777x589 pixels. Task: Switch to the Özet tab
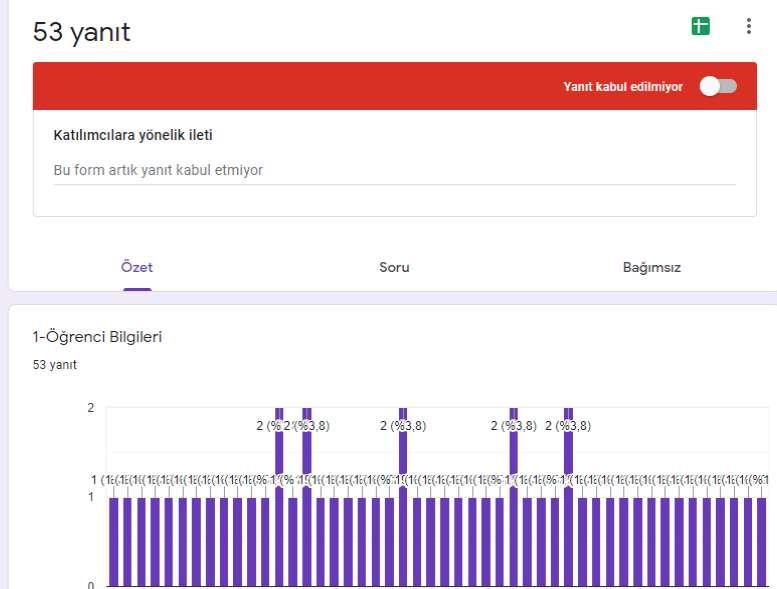(x=137, y=268)
